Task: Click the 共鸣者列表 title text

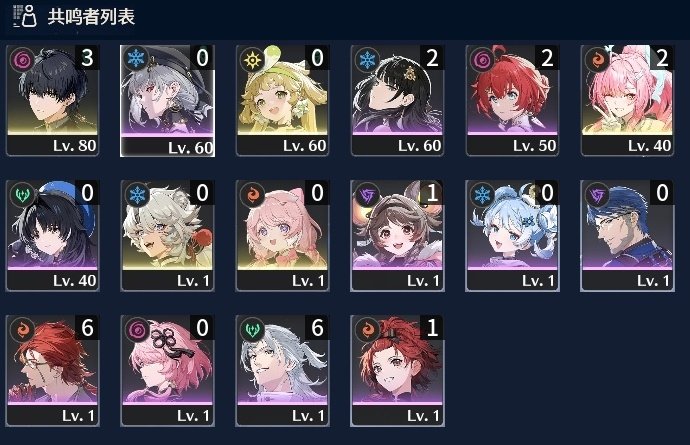Action: pos(91,17)
